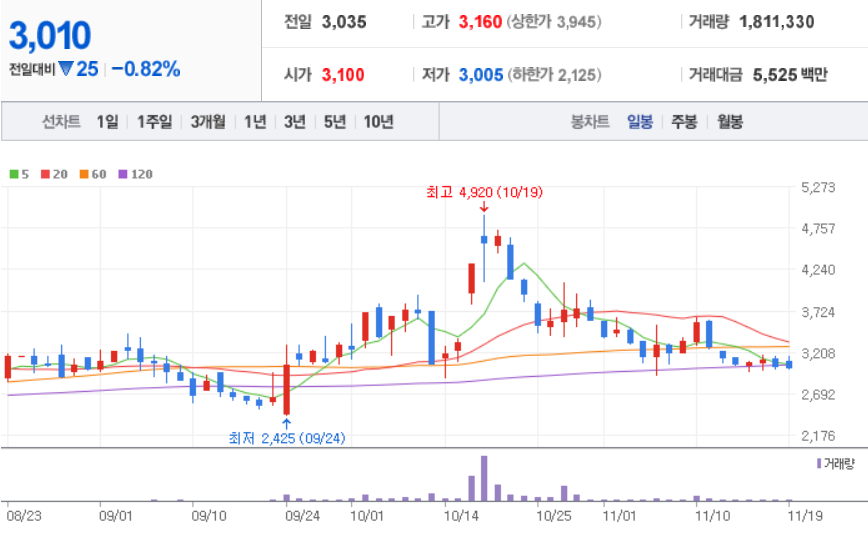
Task: Click the 저가 value 3,005
Action: coord(480,75)
